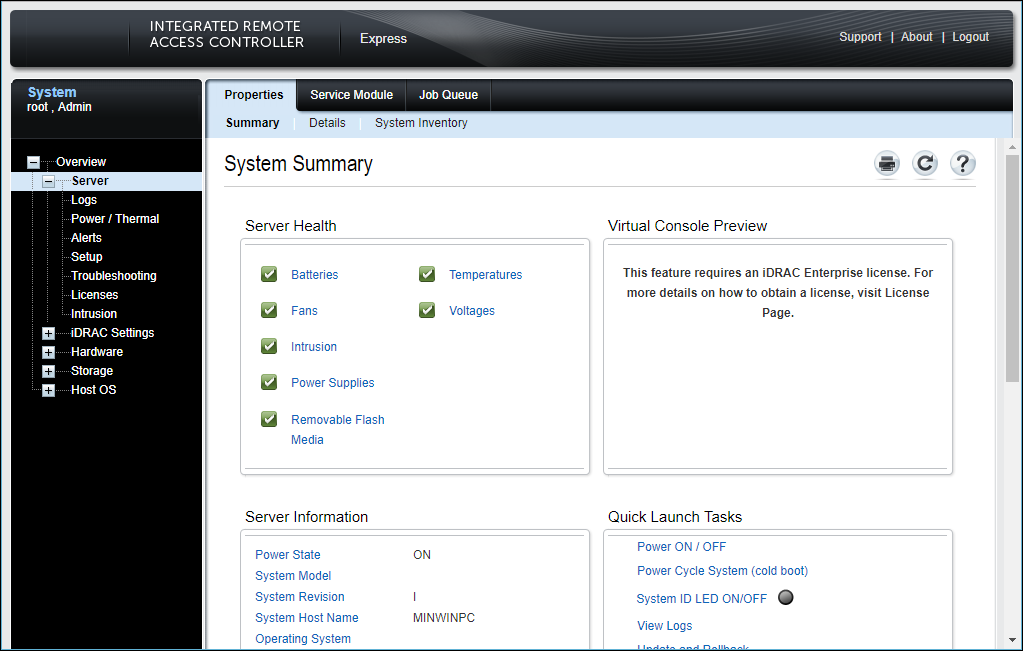Image resolution: width=1023 pixels, height=651 pixels.
Task: Click Power Cycle System (cold boot)
Action: (x=722, y=571)
